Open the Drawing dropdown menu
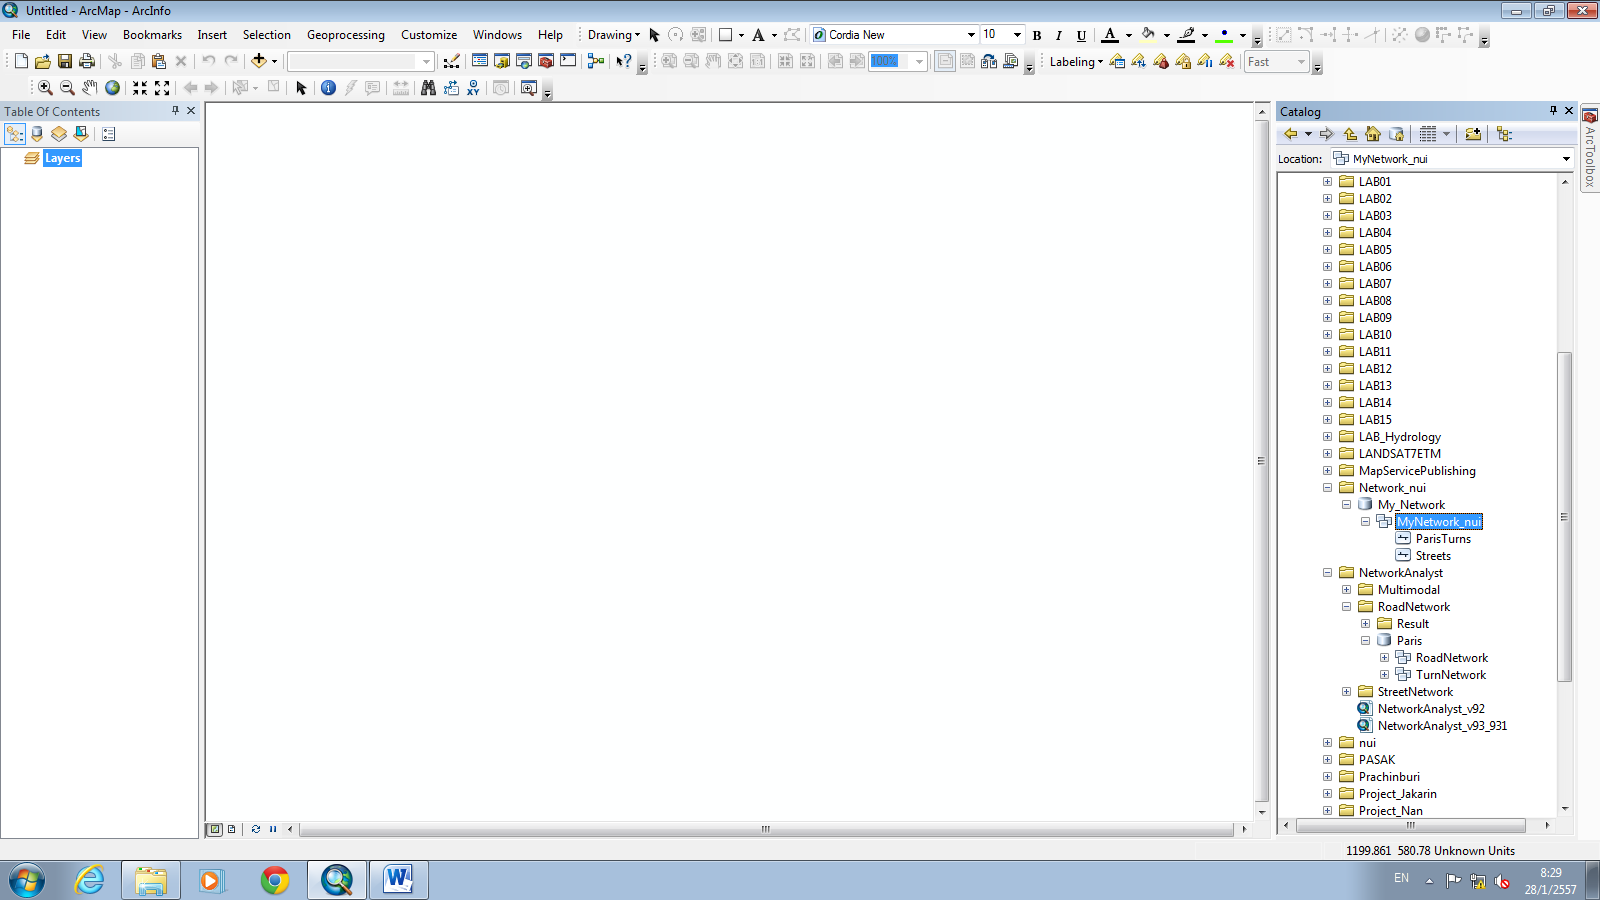The image size is (1600, 900). coord(613,35)
